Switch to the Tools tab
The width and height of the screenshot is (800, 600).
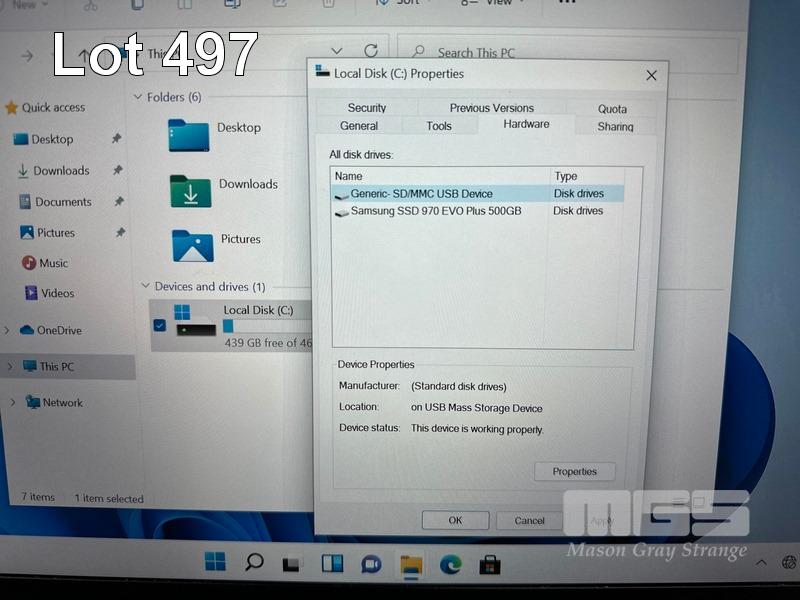coord(439,126)
